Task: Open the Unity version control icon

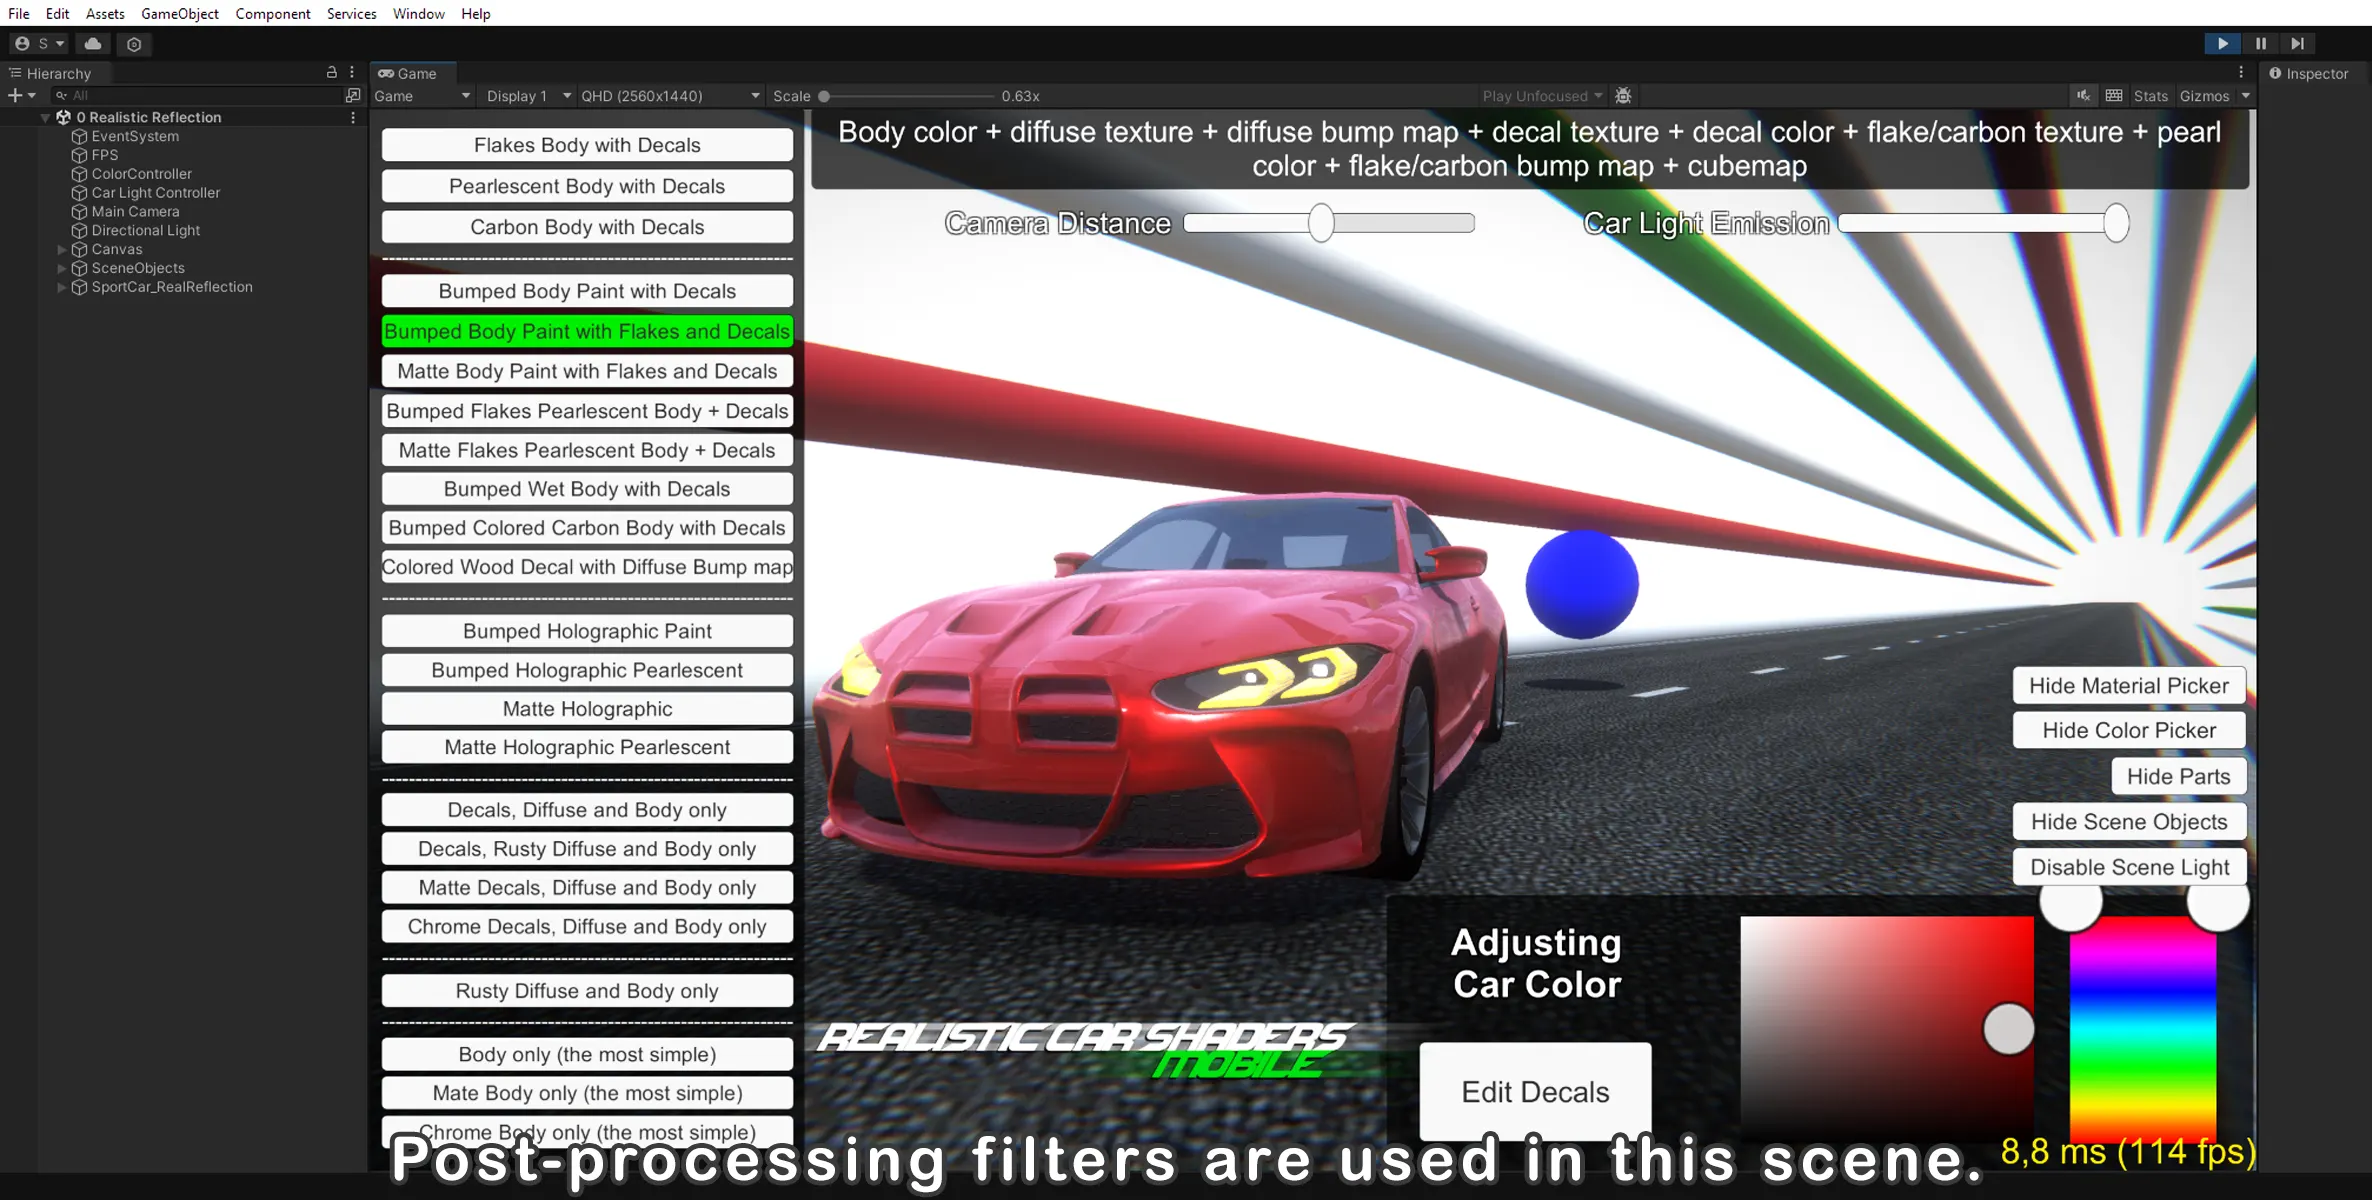Action: pyautogui.click(x=134, y=43)
